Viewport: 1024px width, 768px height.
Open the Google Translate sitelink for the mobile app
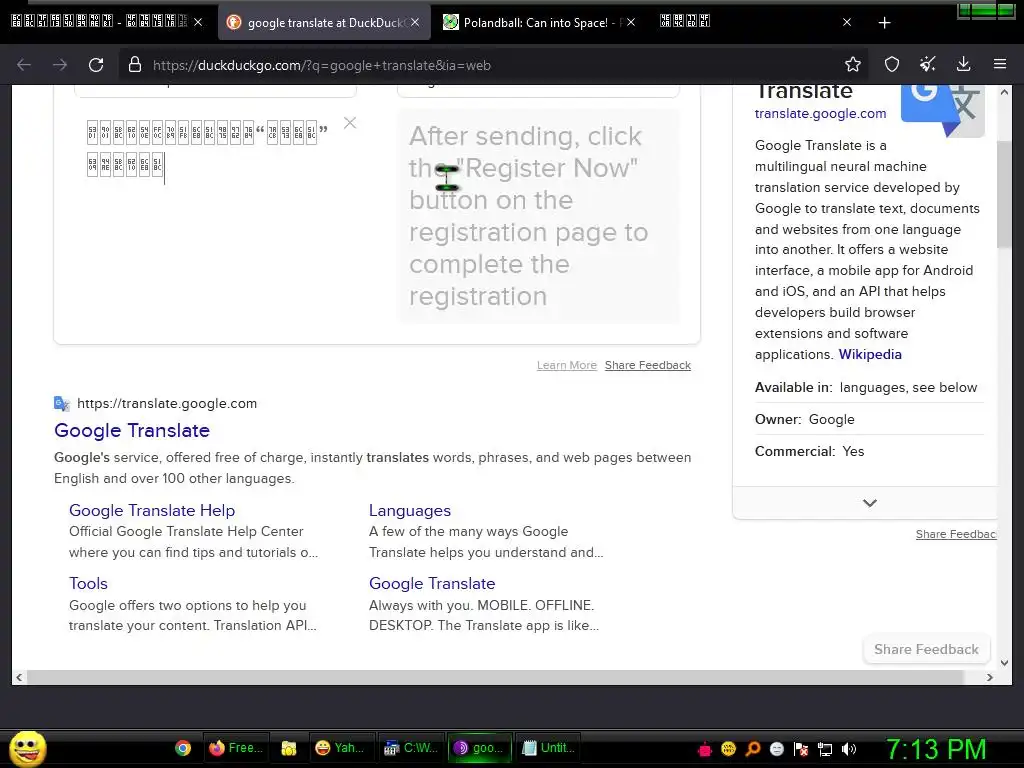coord(432,583)
